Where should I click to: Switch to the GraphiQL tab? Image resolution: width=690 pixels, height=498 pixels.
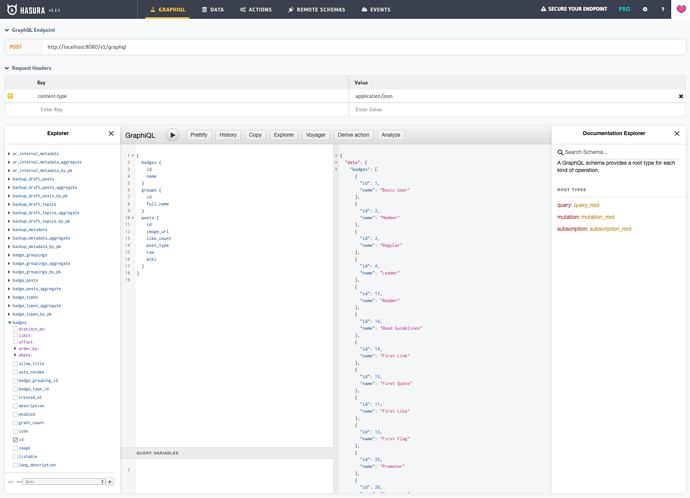168,9
